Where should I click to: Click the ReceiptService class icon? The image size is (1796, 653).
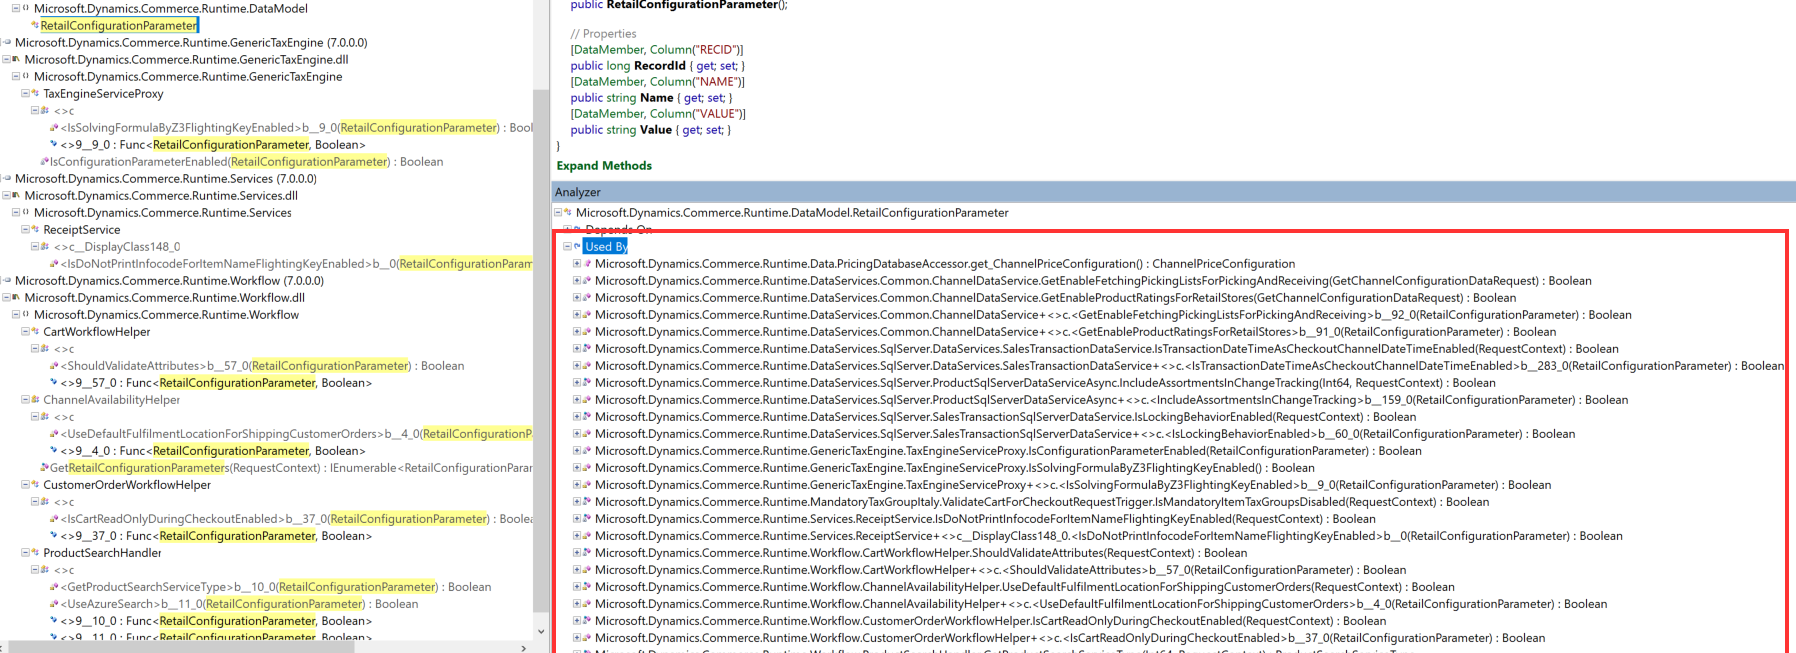click(36, 229)
